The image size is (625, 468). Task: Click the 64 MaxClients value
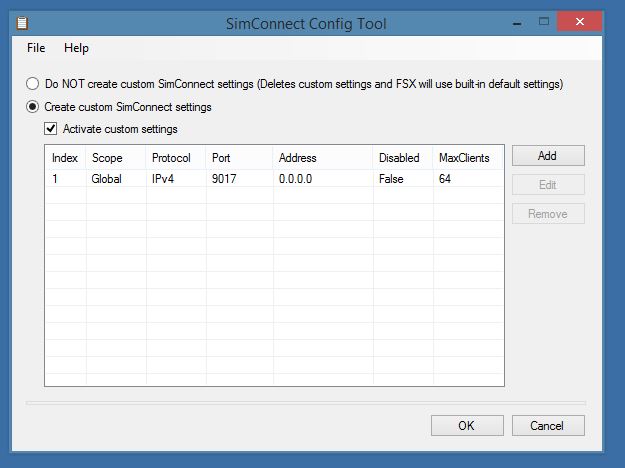coord(445,179)
